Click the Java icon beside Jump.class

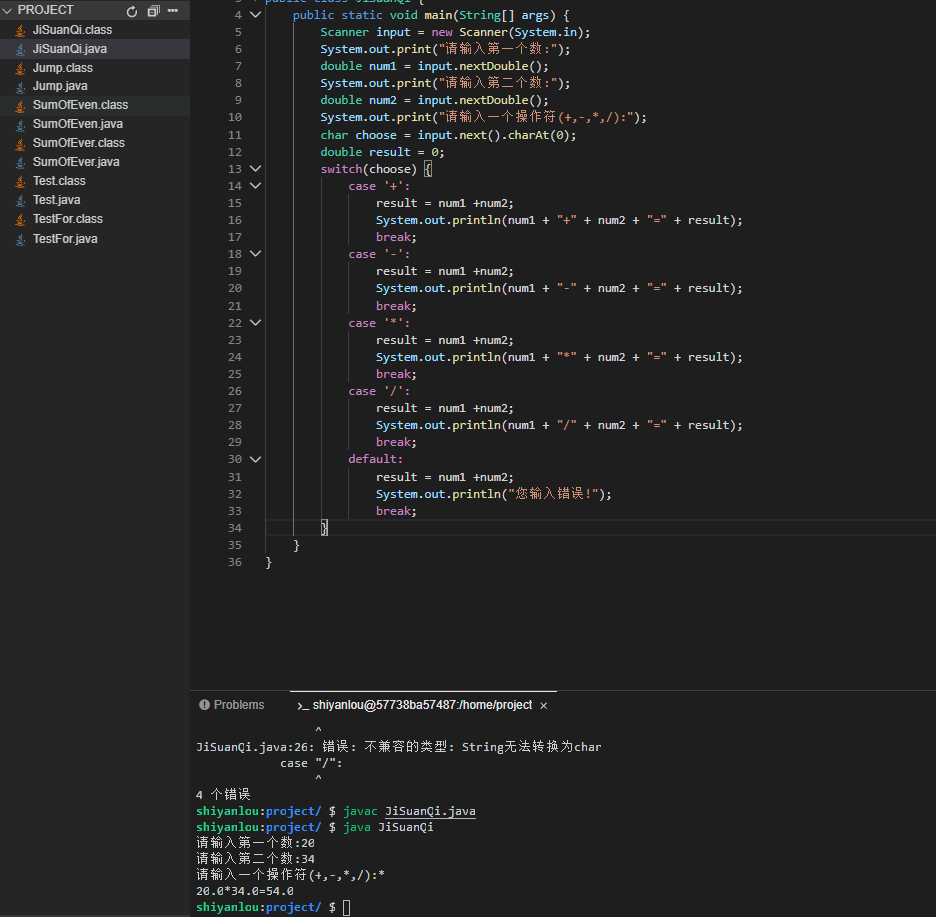[21, 69]
